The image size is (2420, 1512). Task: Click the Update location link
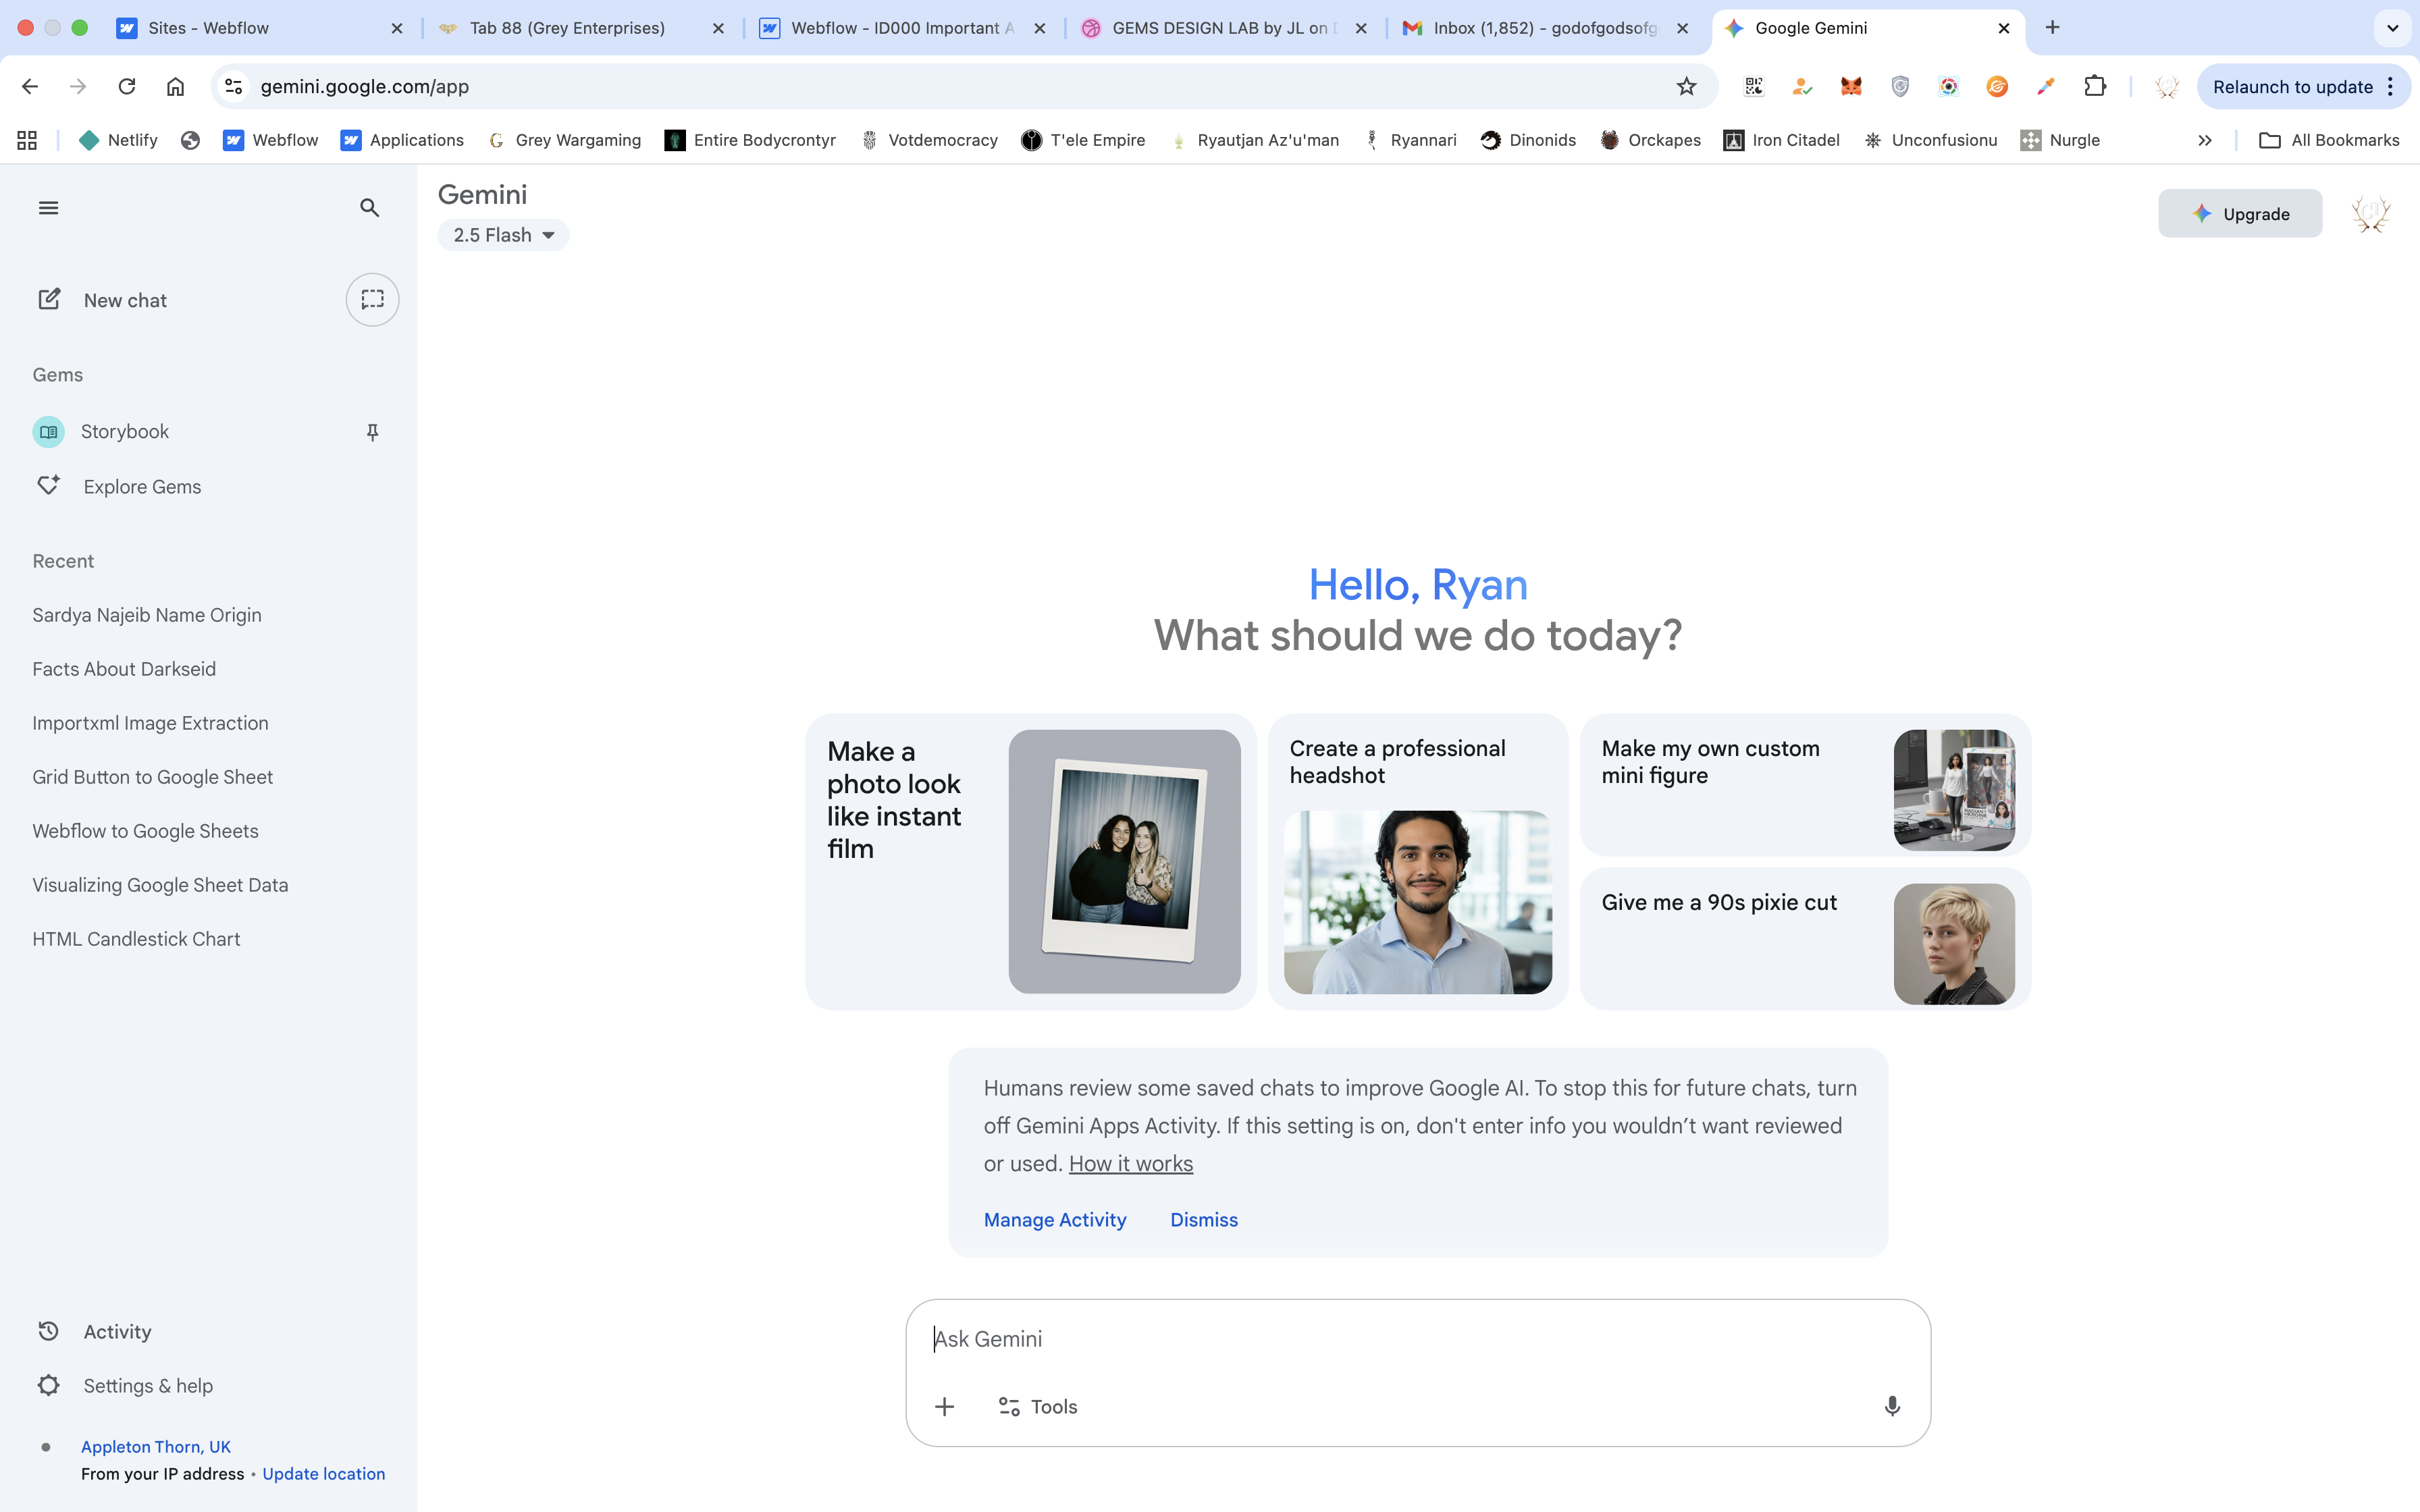pyautogui.click(x=323, y=1474)
